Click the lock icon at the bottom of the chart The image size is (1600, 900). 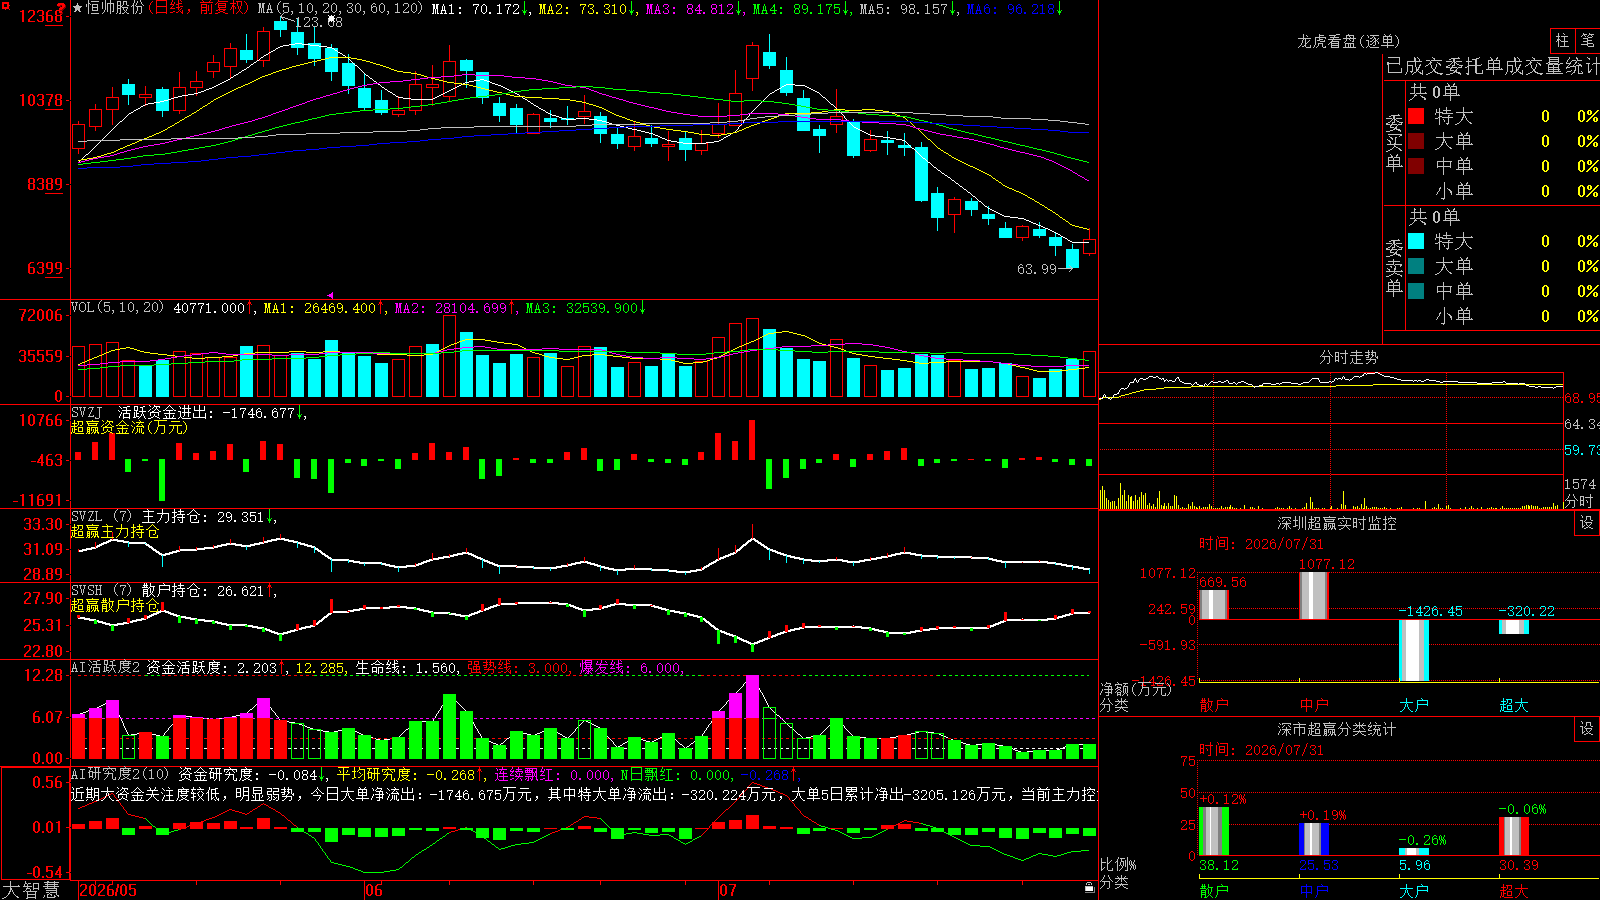[x=1089, y=887]
